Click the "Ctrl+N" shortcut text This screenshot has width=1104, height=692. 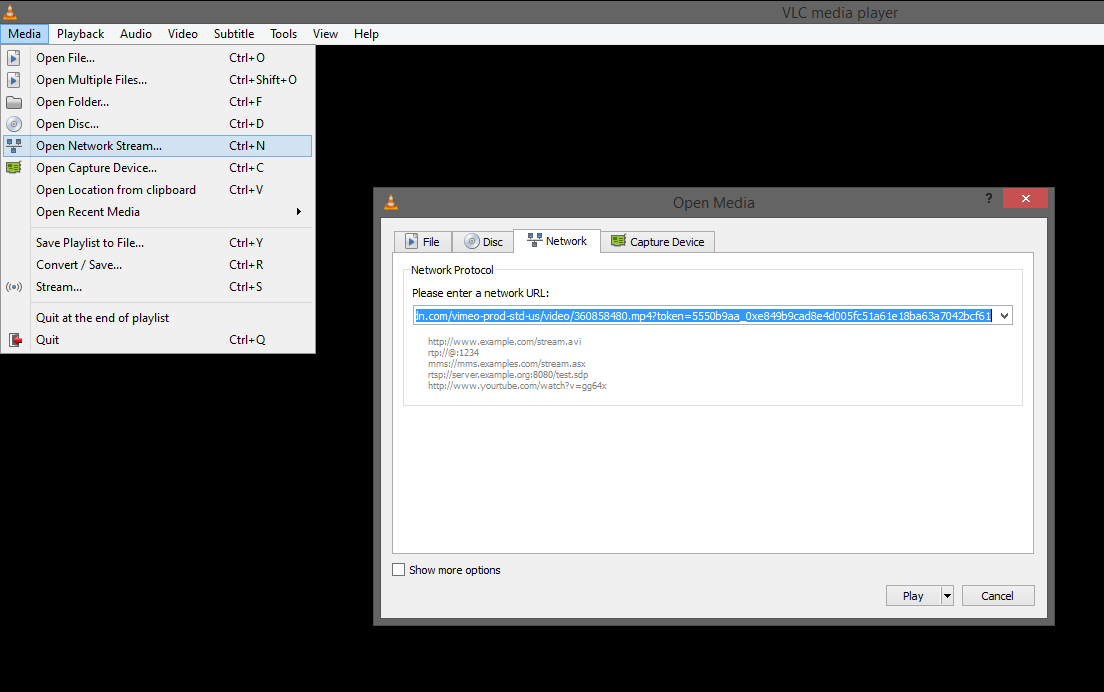(x=247, y=146)
